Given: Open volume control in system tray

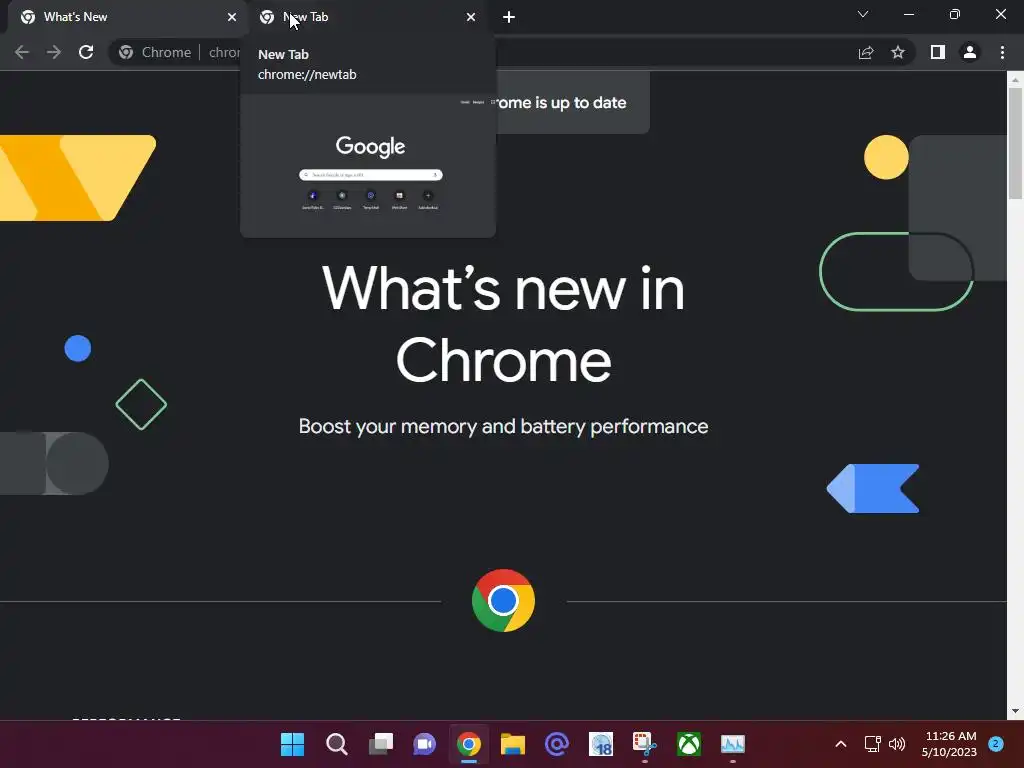Looking at the screenshot, I should pyautogui.click(x=897, y=744).
